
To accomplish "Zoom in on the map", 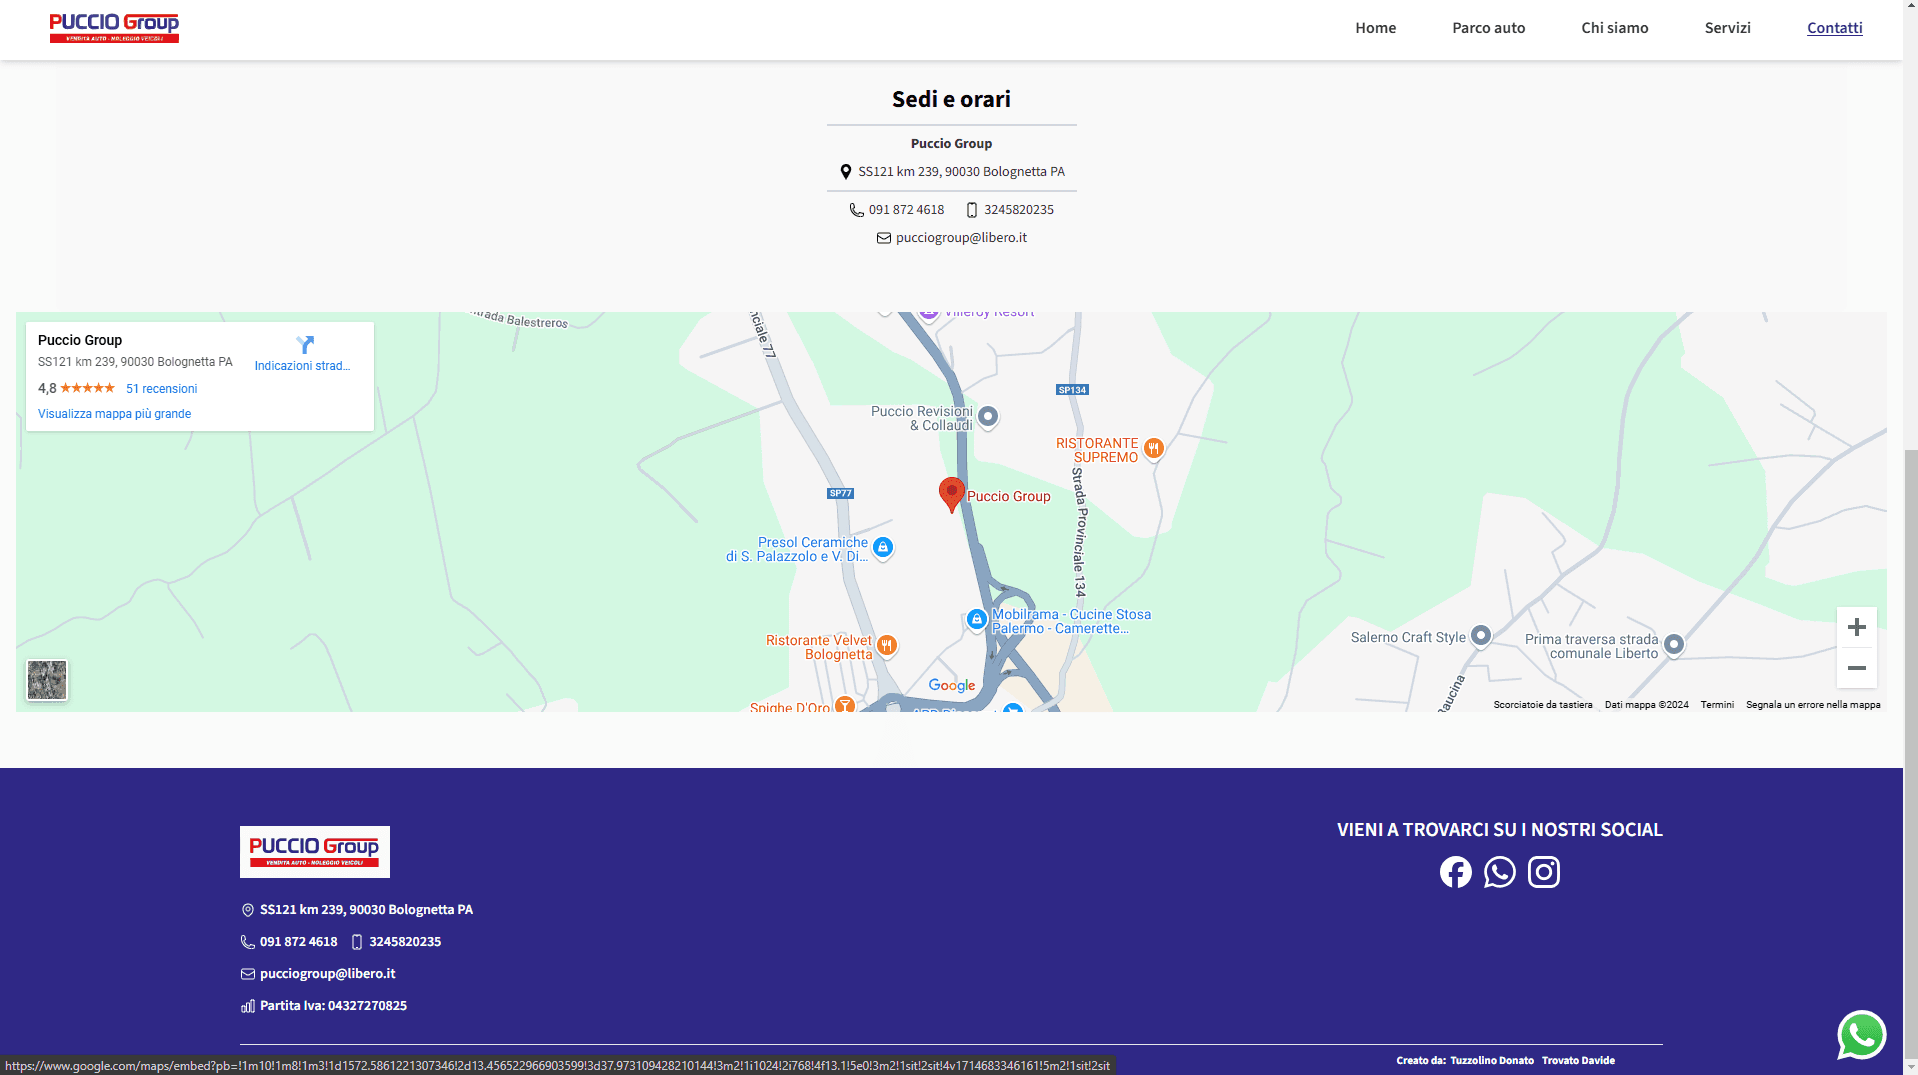I will (x=1856, y=627).
